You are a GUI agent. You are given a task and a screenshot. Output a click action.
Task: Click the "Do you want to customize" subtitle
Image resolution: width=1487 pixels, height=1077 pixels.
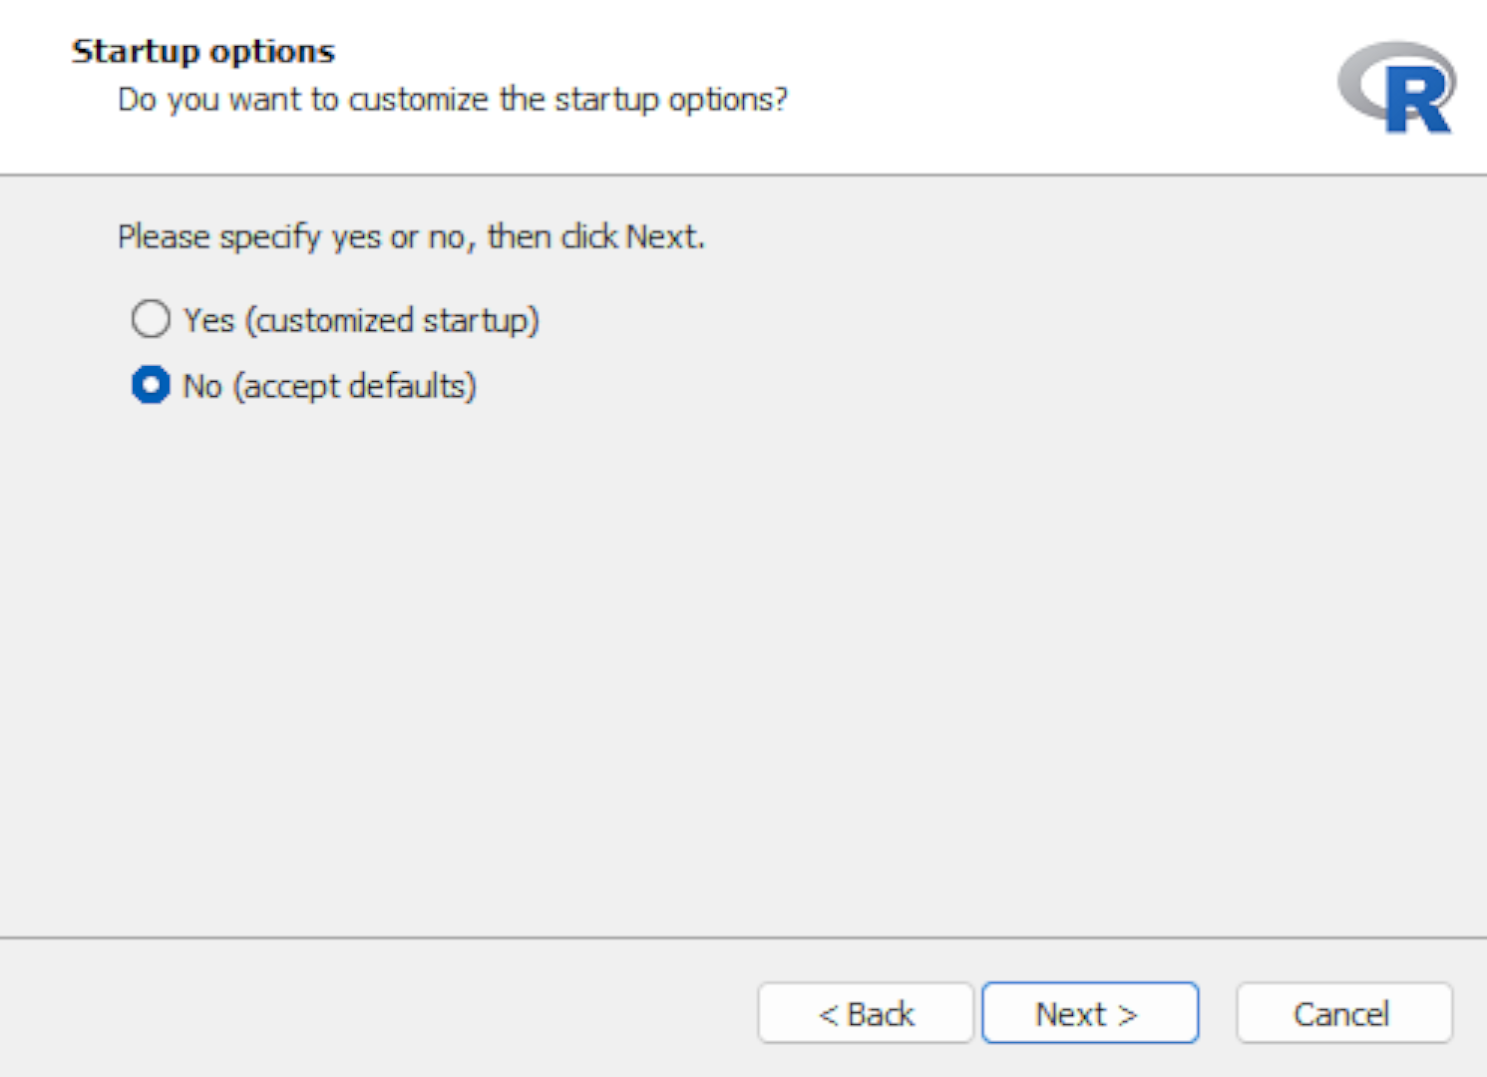pos(452,100)
